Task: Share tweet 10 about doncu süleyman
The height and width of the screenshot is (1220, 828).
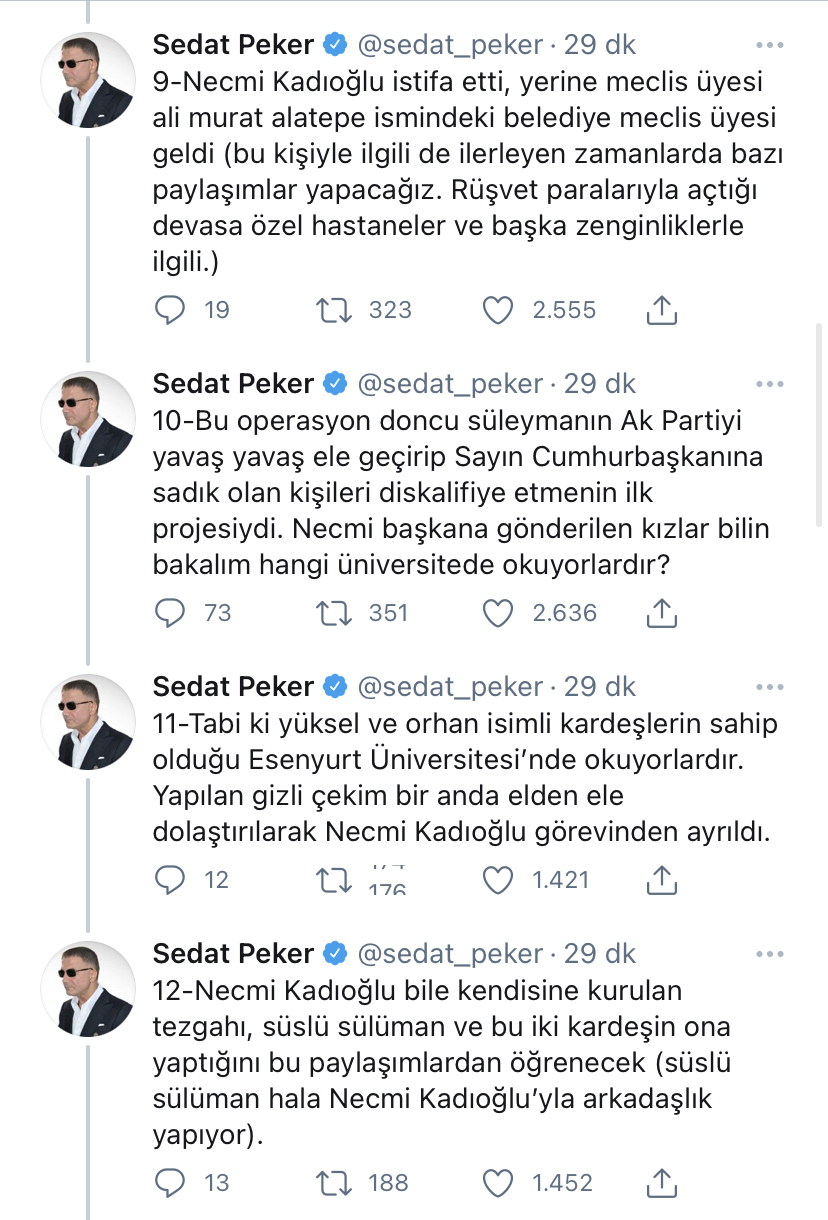Action: [662, 612]
